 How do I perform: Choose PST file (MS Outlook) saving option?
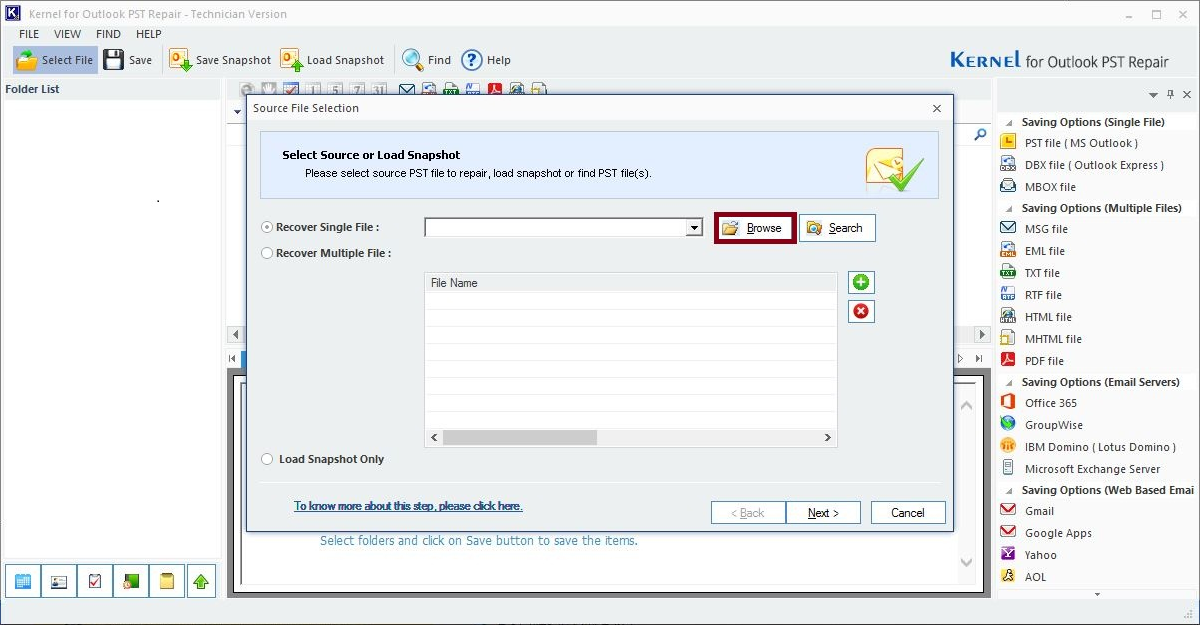click(x=1081, y=143)
